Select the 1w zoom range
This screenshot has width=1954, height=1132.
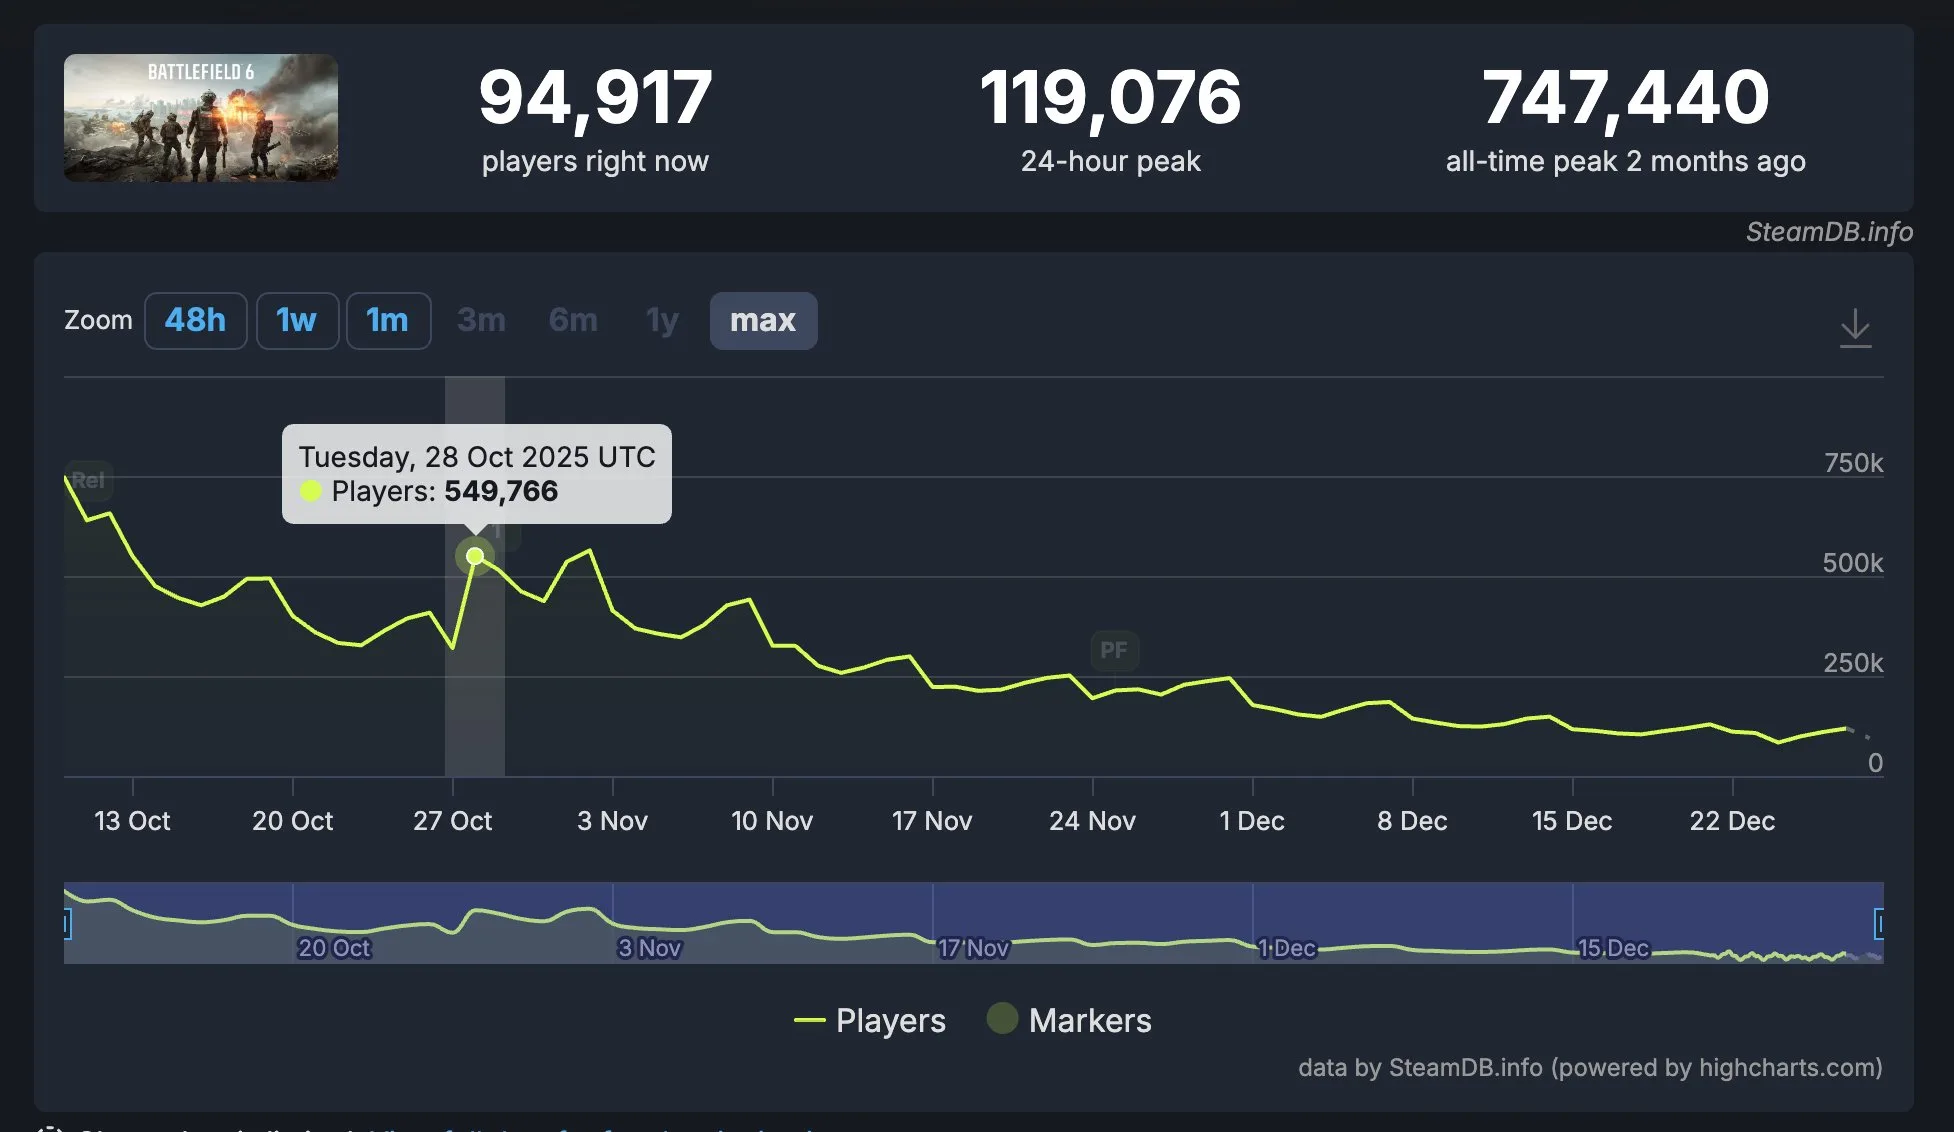296,320
